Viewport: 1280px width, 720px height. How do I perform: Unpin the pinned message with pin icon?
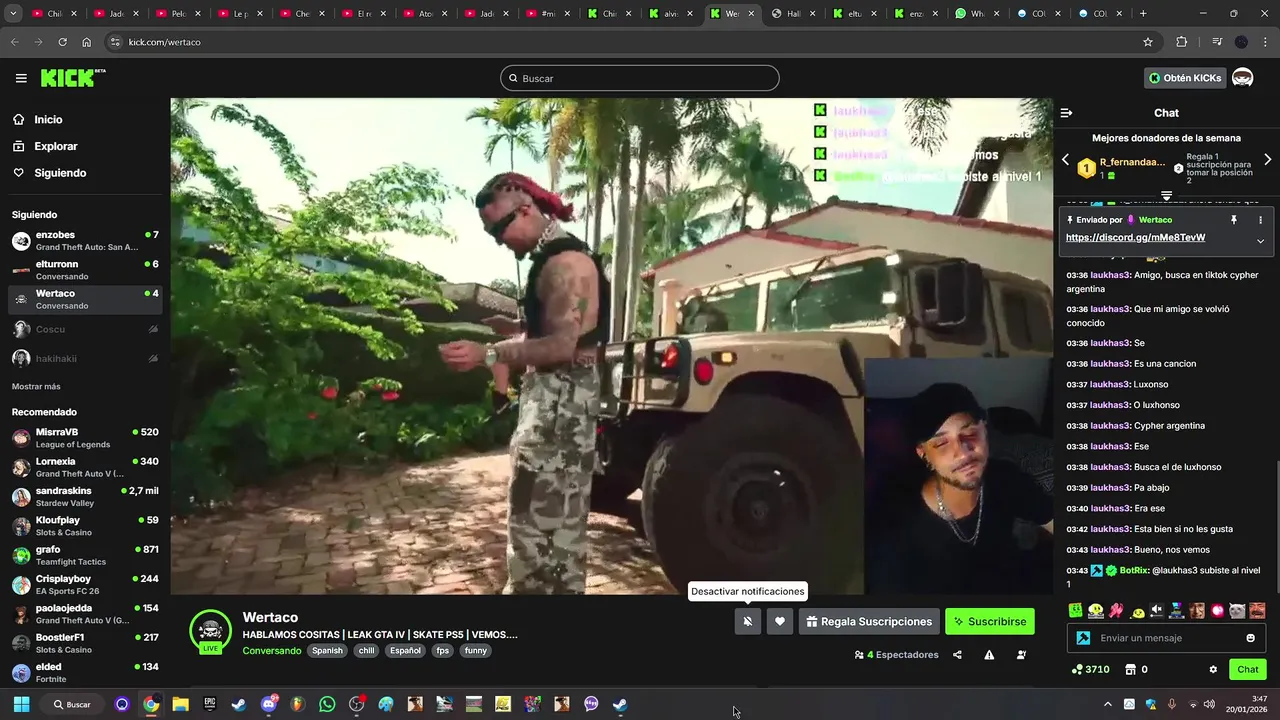pos(1234,220)
